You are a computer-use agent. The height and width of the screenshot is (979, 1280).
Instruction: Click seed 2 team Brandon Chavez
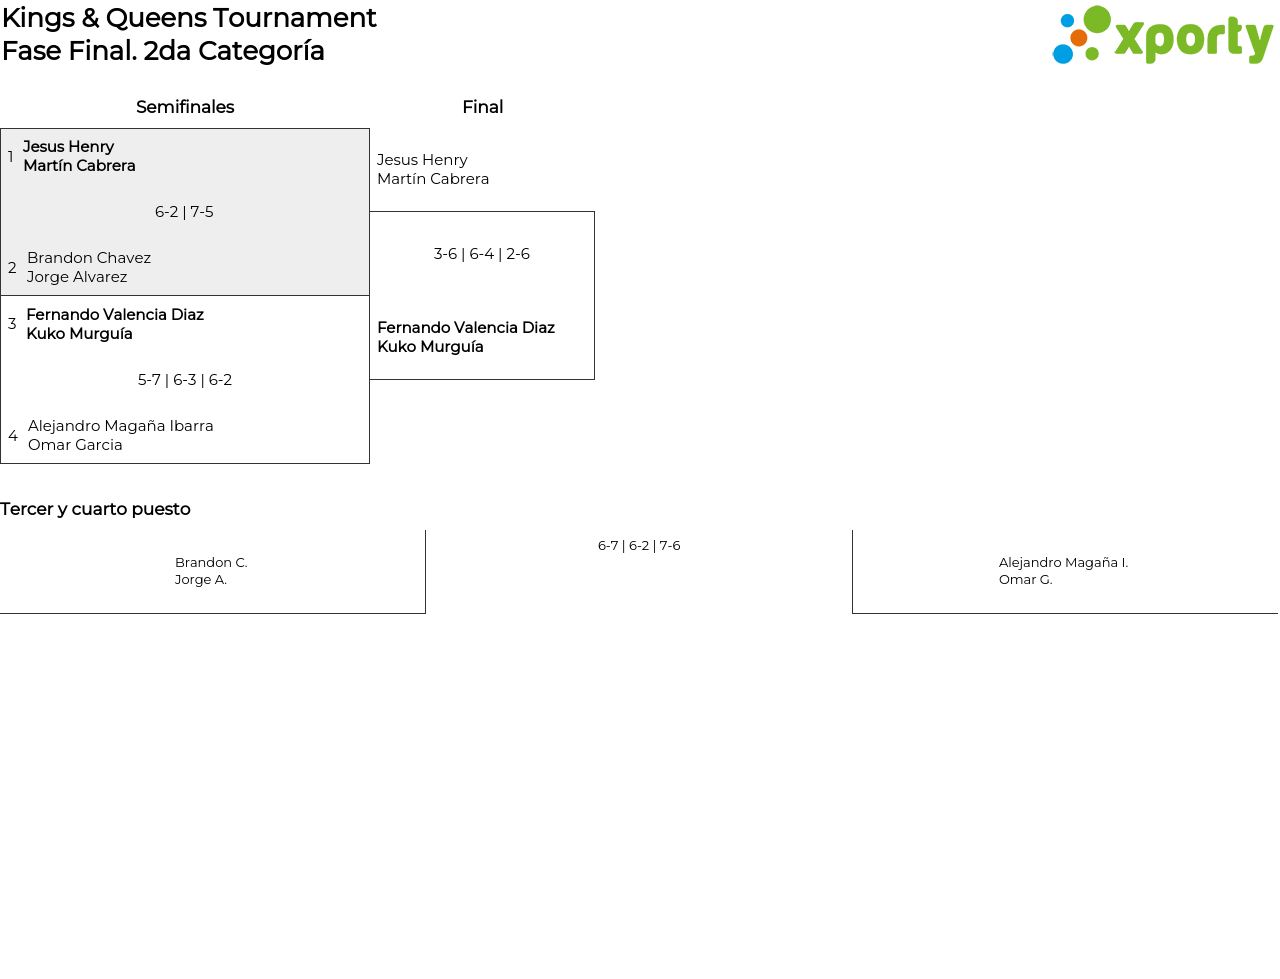tap(89, 258)
